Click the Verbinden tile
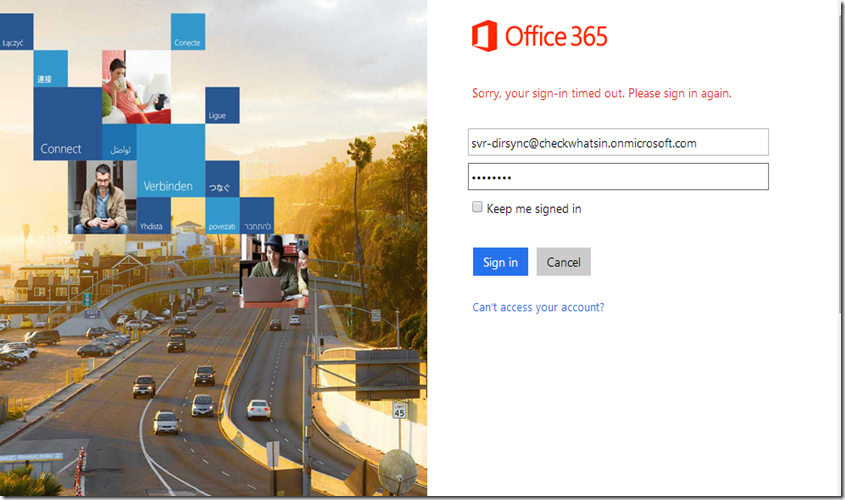 tap(171, 160)
